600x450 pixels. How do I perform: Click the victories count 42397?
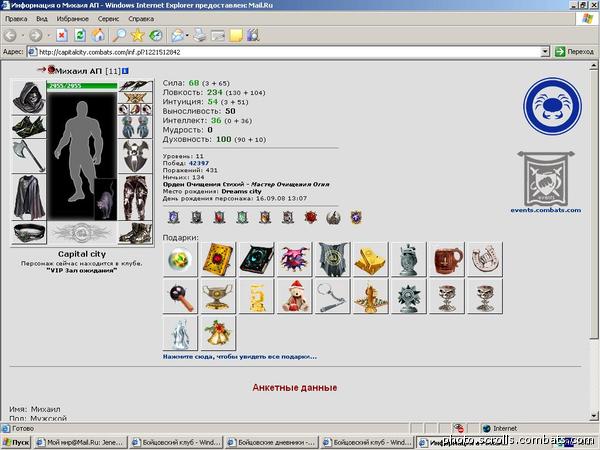coord(199,163)
